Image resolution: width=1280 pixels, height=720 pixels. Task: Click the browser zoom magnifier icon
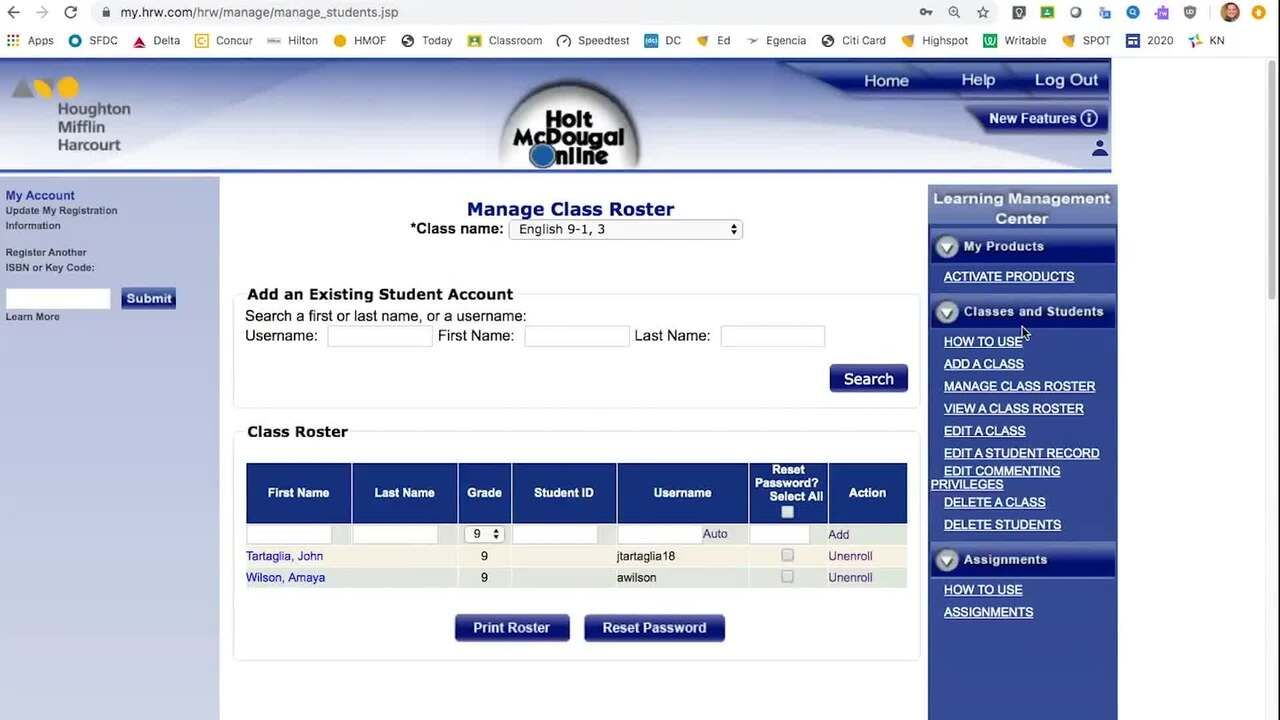pyautogui.click(x=954, y=12)
